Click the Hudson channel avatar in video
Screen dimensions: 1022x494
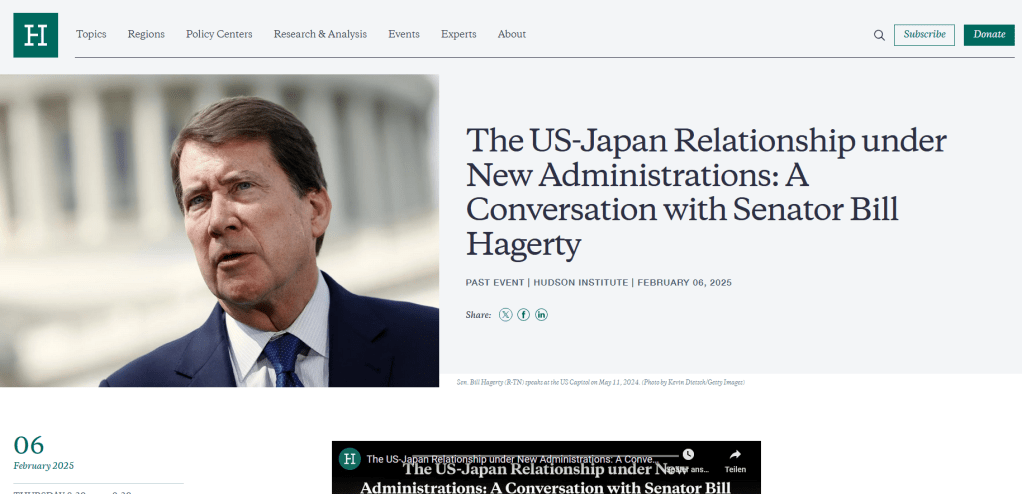click(x=350, y=458)
